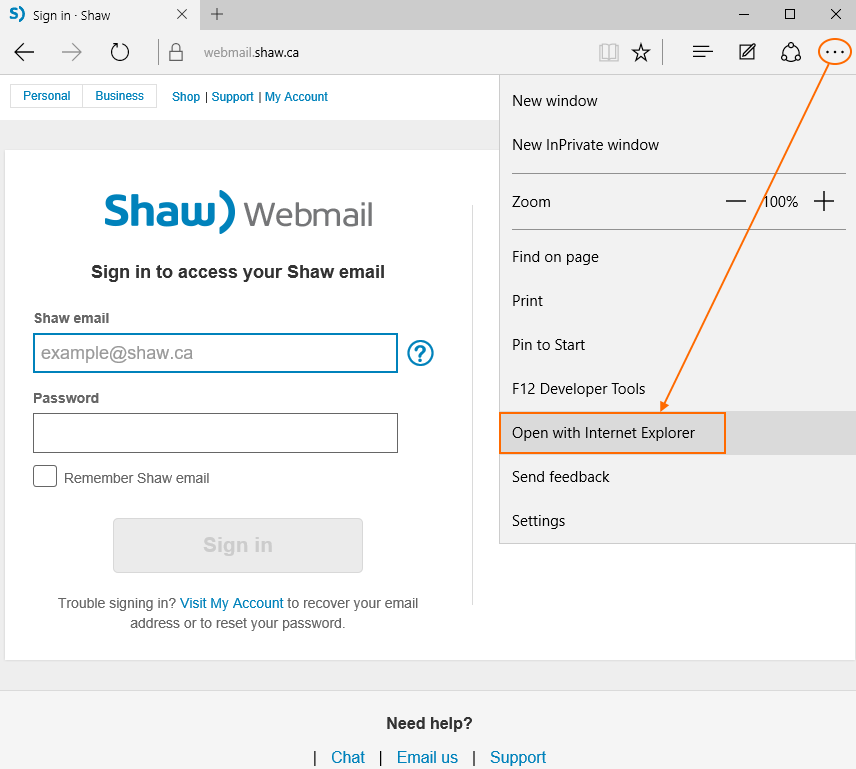The width and height of the screenshot is (856, 769).
Task: Open the Hub three-lines icon
Action: coord(703,52)
